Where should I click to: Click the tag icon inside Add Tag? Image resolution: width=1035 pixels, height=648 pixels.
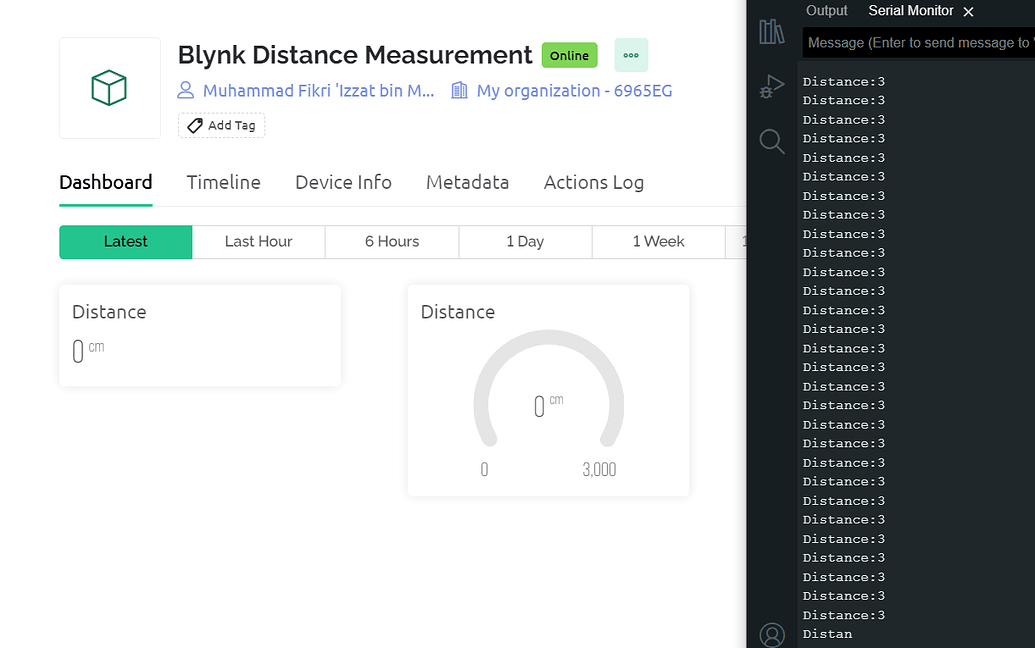pyautogui.click(x=194, y=125)
